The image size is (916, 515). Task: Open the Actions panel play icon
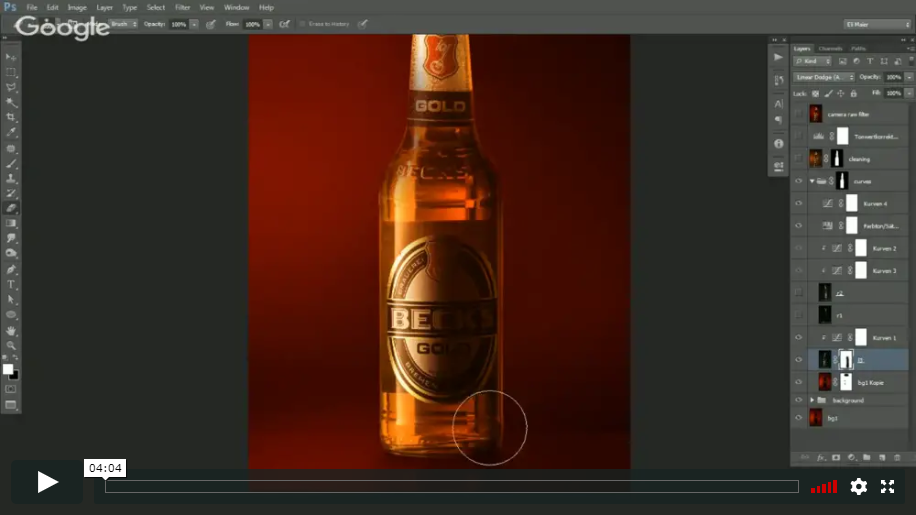click(x=778, y=57)
